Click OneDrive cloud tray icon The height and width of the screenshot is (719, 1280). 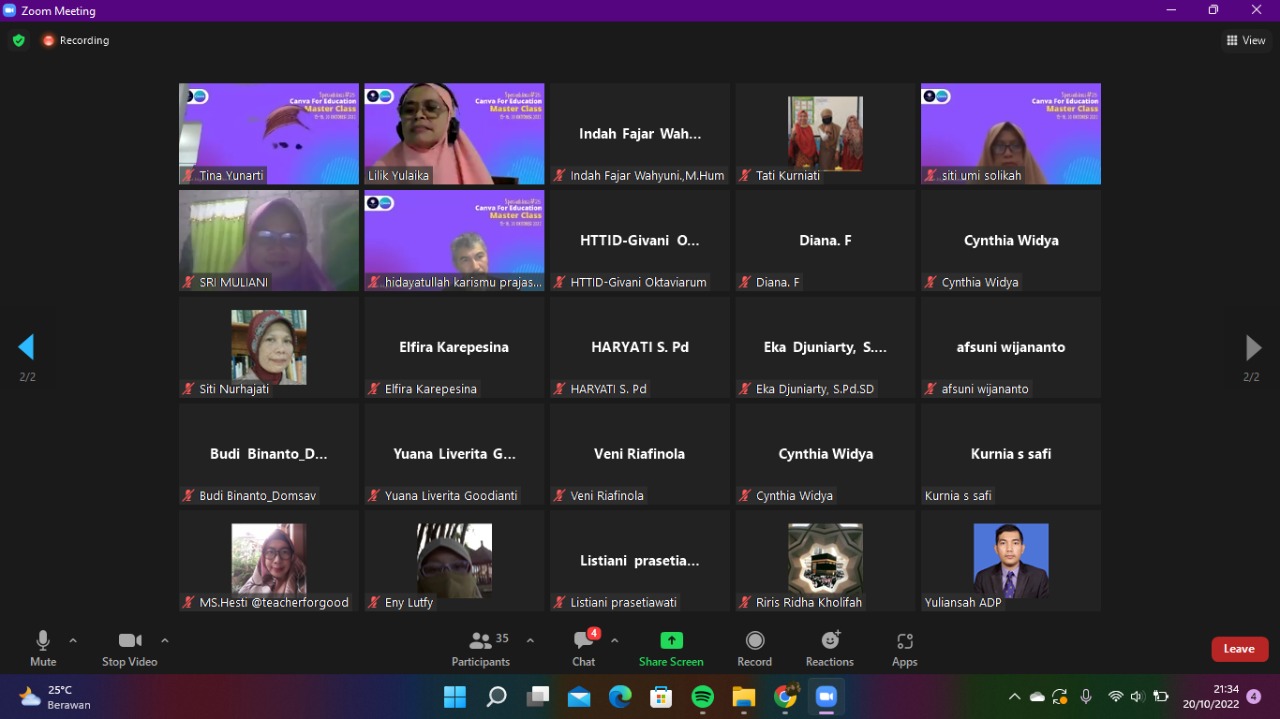[x=1037, y=697]
